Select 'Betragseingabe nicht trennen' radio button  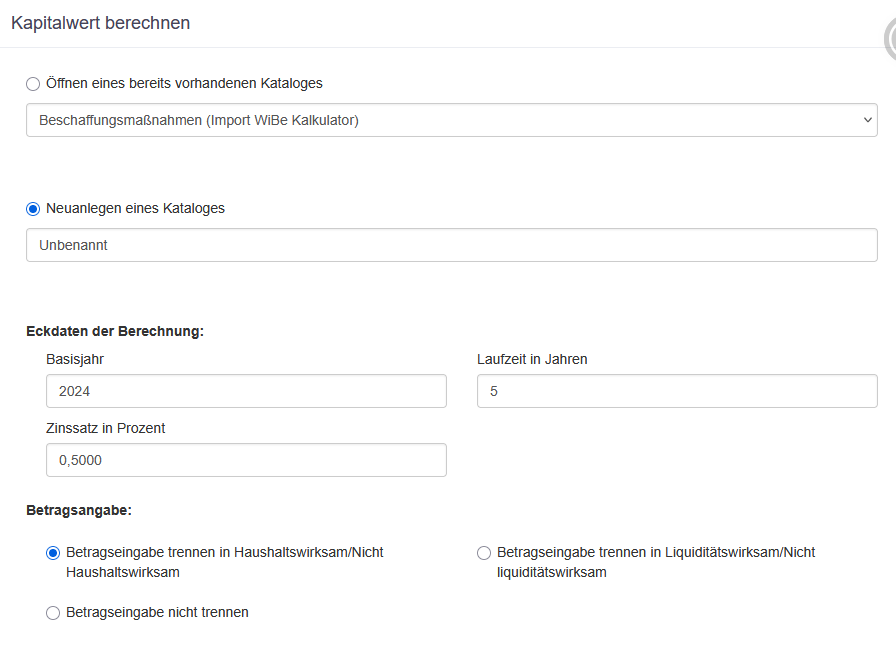click(x=53, y=613)
